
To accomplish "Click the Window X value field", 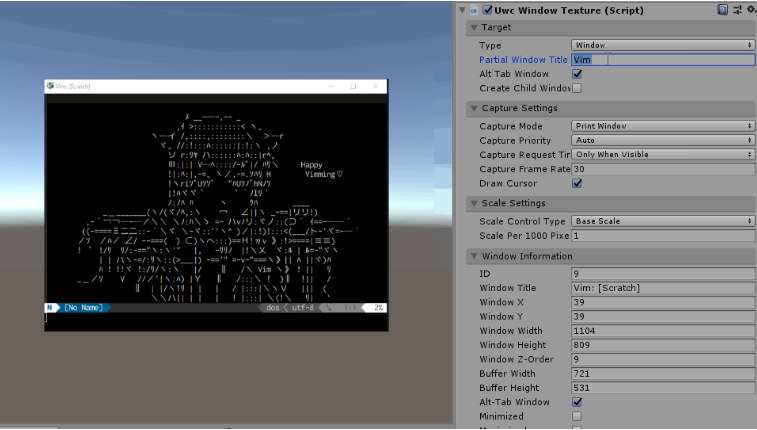I will pos(663,302).
